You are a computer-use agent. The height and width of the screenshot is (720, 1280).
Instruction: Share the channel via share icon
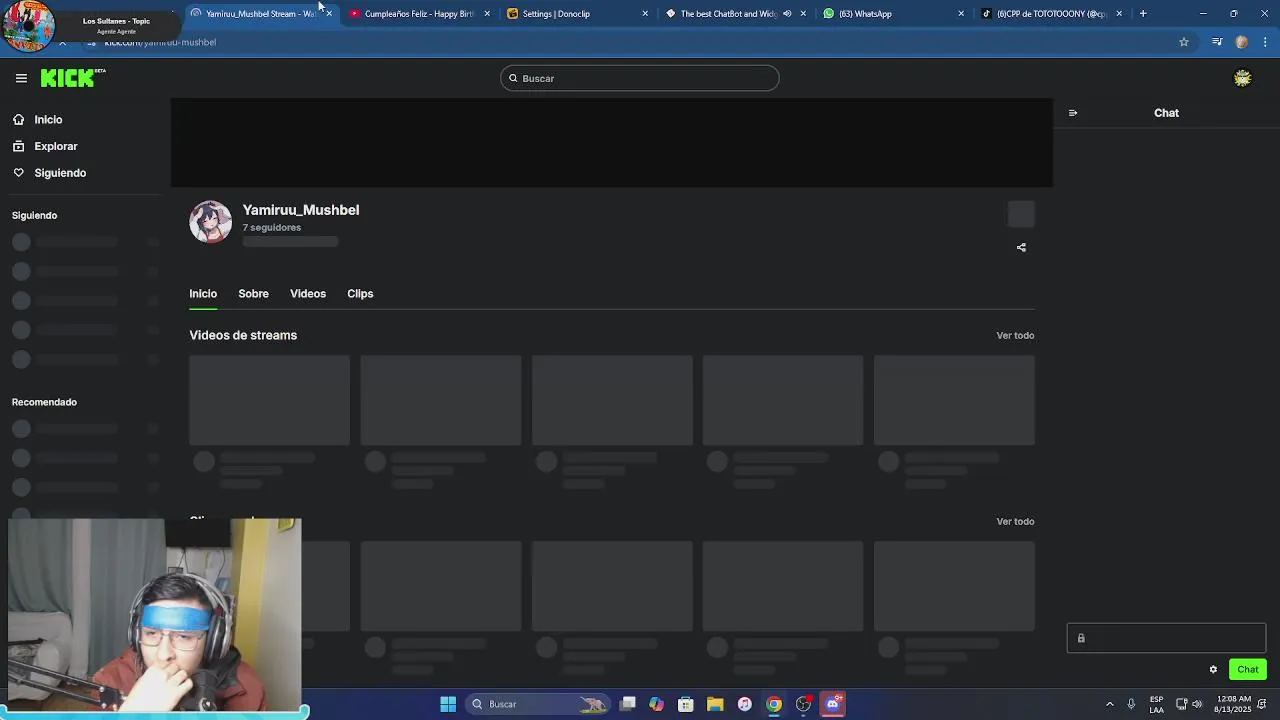coord(1021,247)
